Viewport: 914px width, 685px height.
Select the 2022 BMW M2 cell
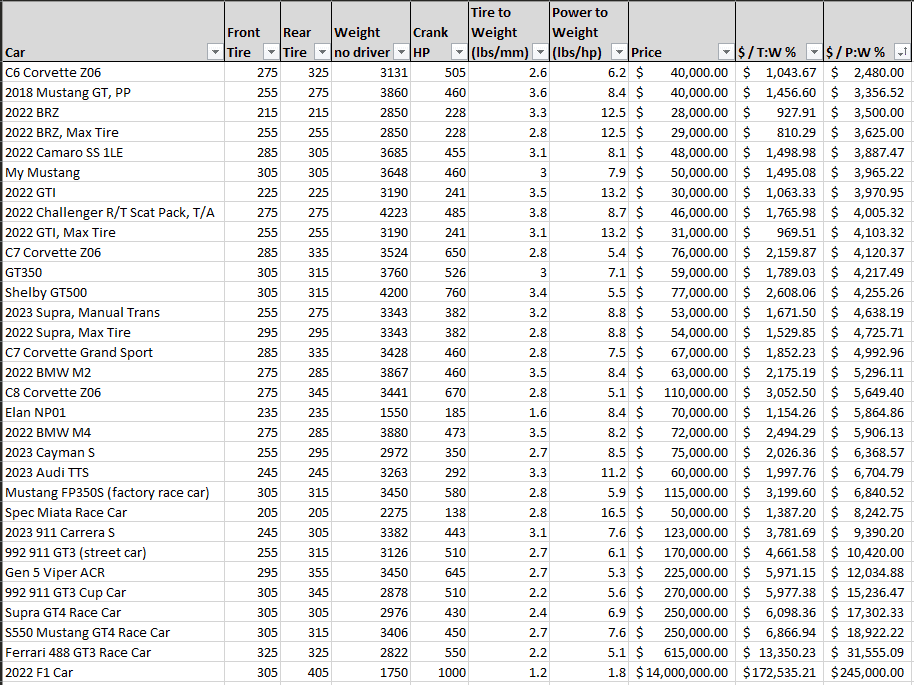pyautogui.click(x=113, y=373)
